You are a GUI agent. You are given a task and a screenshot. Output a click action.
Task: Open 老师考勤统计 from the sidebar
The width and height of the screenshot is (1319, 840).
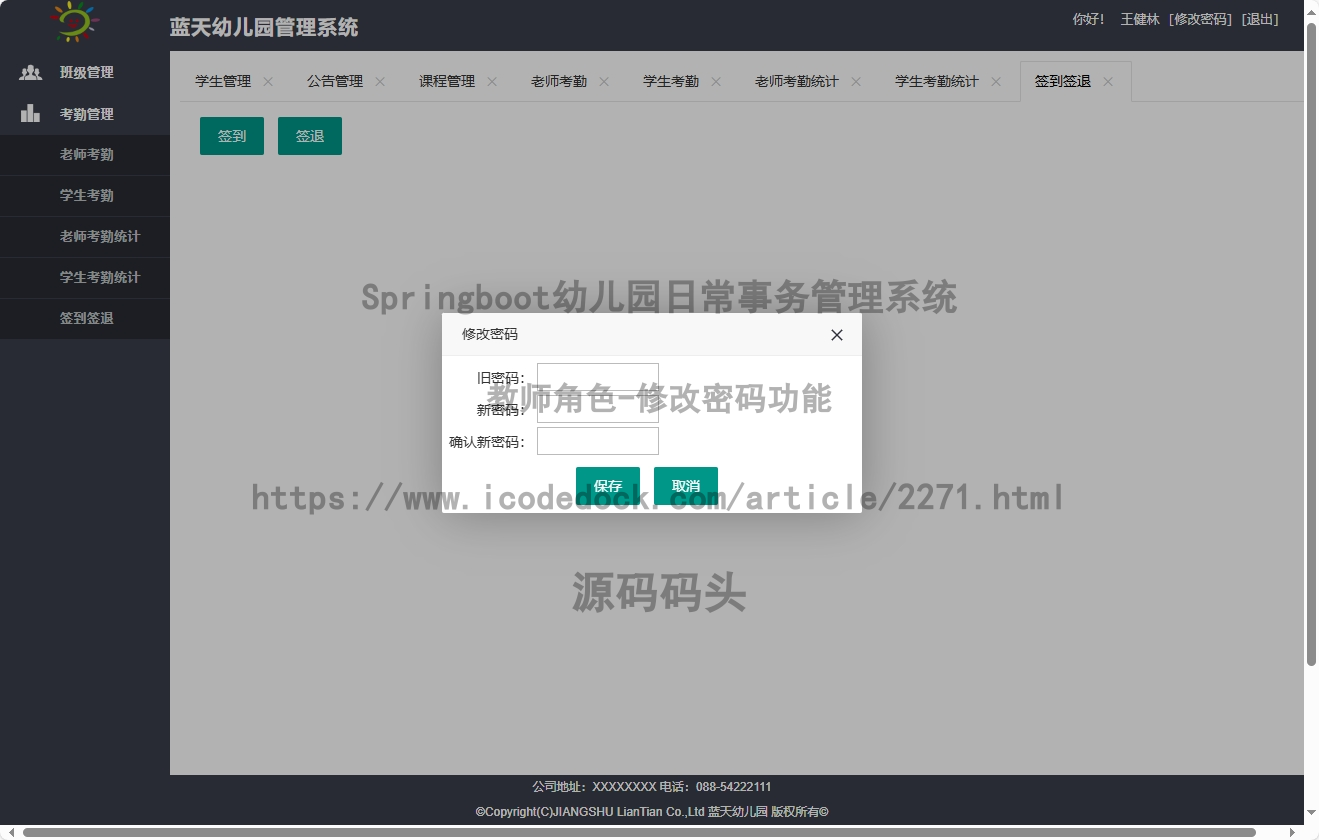click(x=85, y=237)
